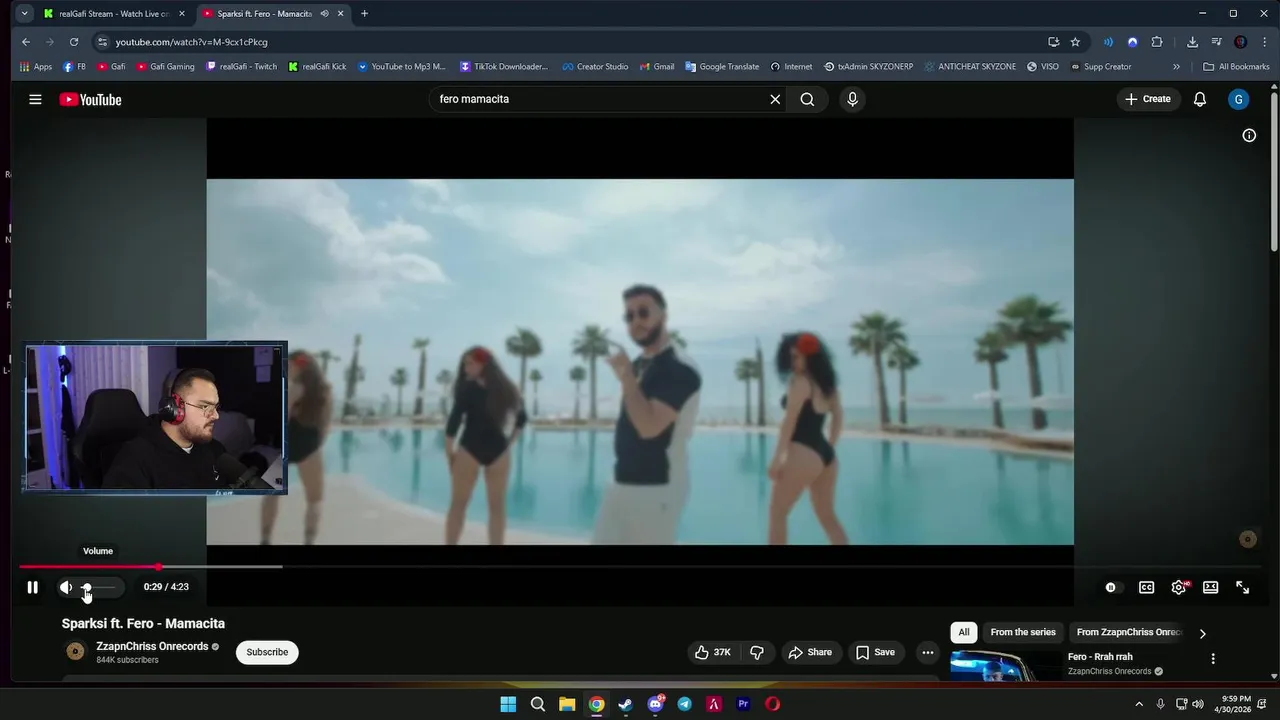The width and height of the screenshot is (1280, 720).
Task: Select From the series chip
Action: tap(1023, 632)
